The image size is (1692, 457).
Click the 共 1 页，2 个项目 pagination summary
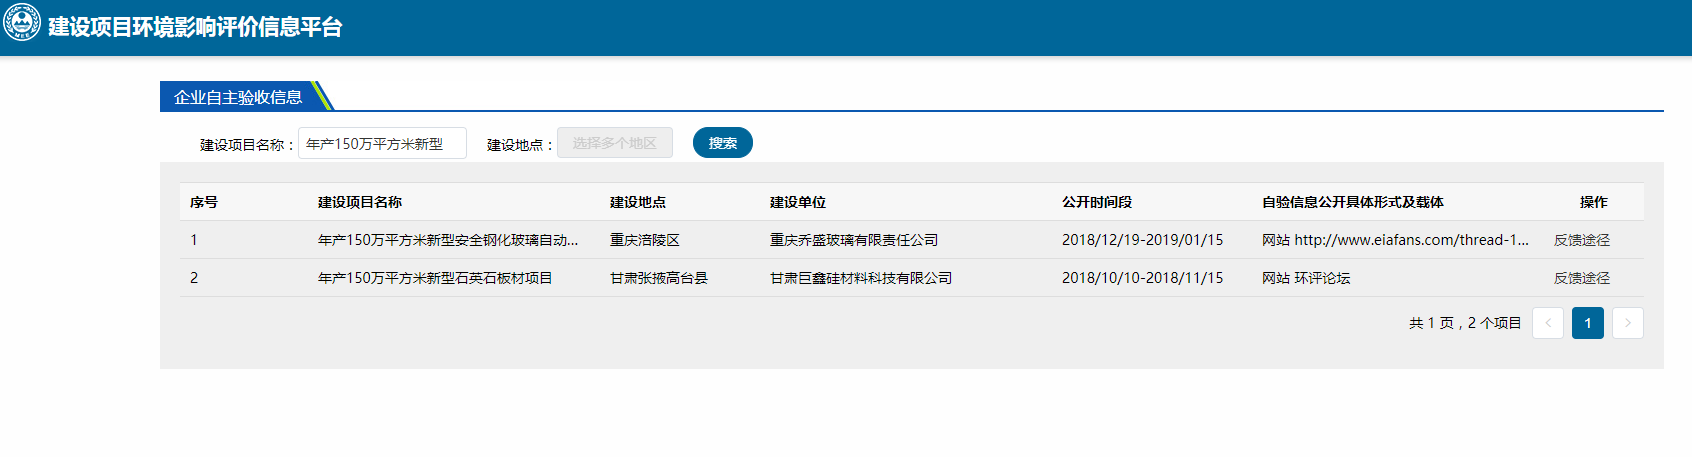pos(1465,323)
